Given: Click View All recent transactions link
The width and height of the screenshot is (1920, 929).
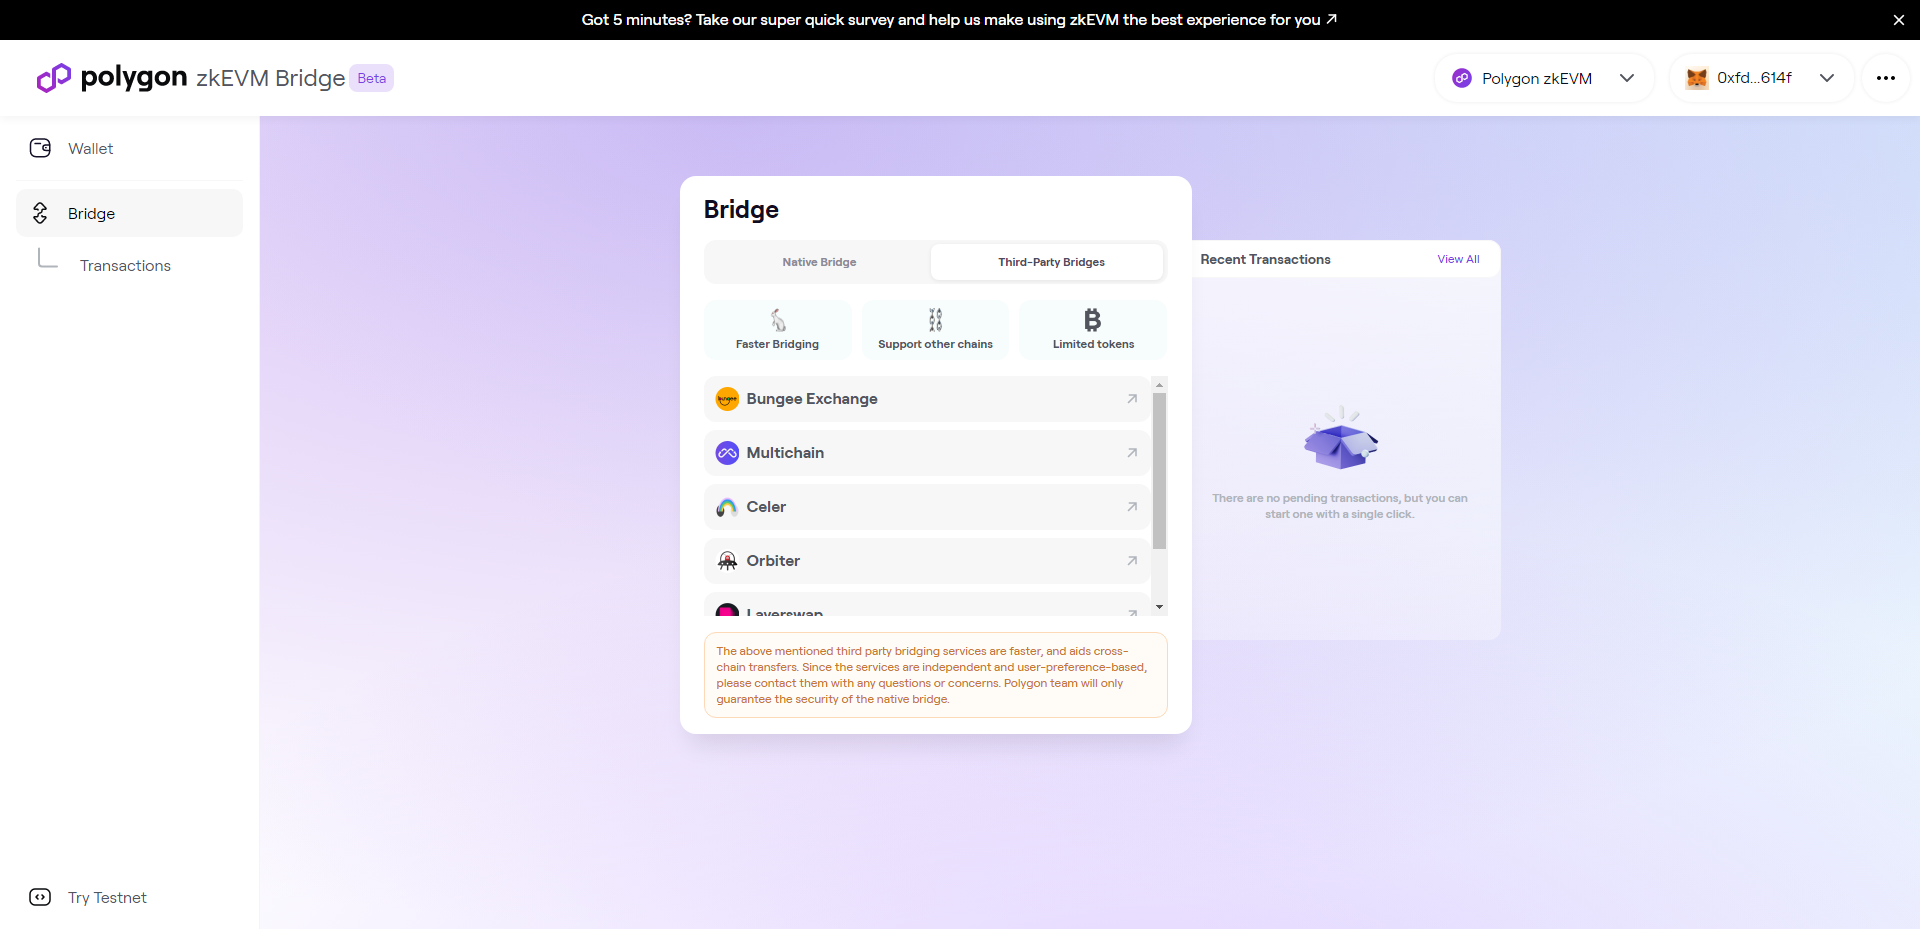Looking at the screenshot, I should pos(1458,259).
